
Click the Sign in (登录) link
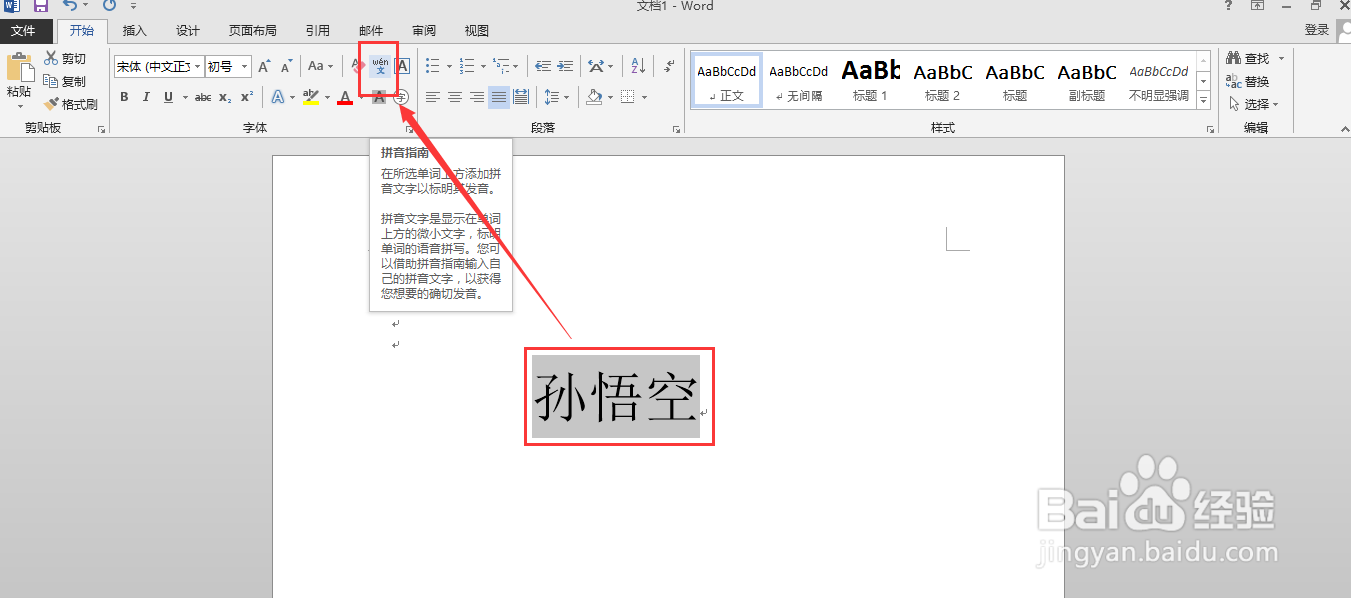point(1316,30)
